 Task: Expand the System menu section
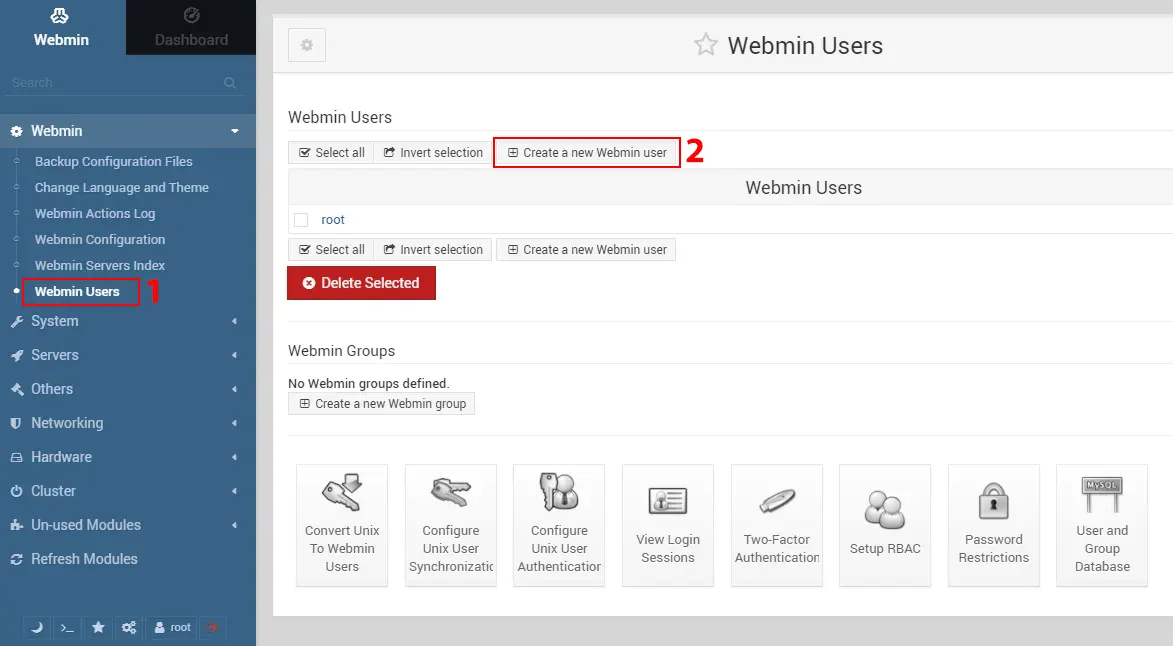pos(128,321)
